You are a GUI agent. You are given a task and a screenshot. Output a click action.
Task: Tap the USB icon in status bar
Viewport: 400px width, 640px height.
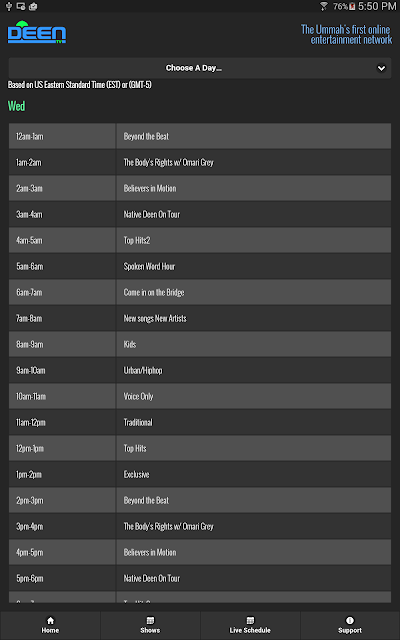click(x=9, y=6)
